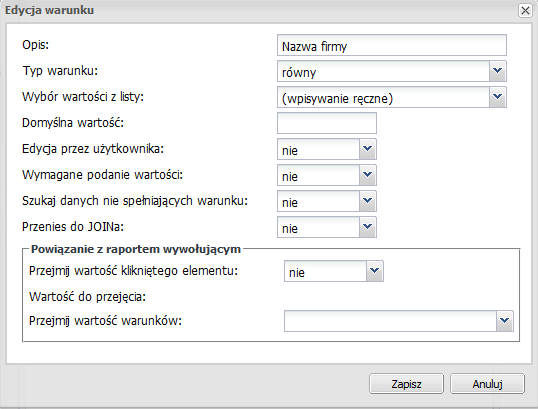Image resolution: width=538 pixels, height=409 pixels.
Task: Expand the Typ warunku dropdown arrow
Action: (498, 71)
